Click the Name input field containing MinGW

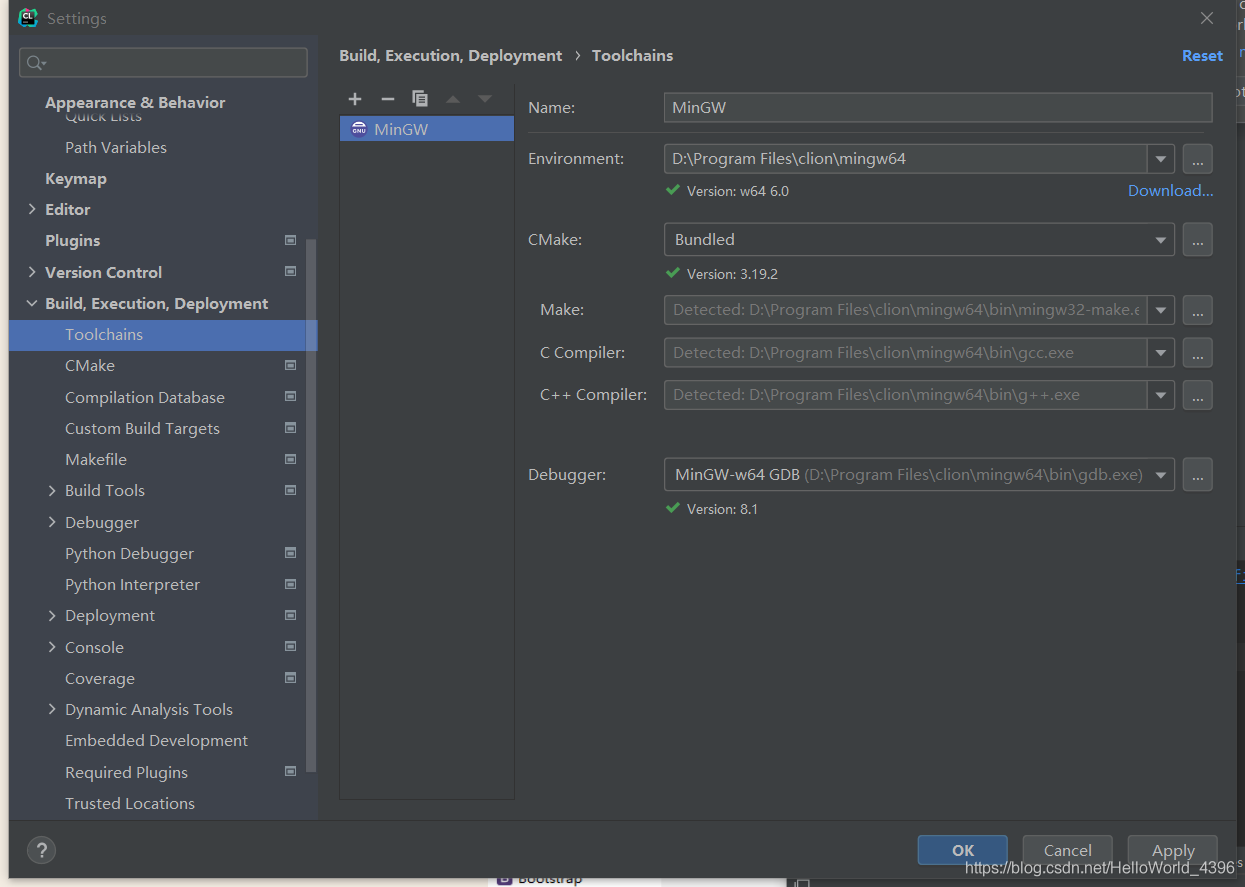point(938,107)
